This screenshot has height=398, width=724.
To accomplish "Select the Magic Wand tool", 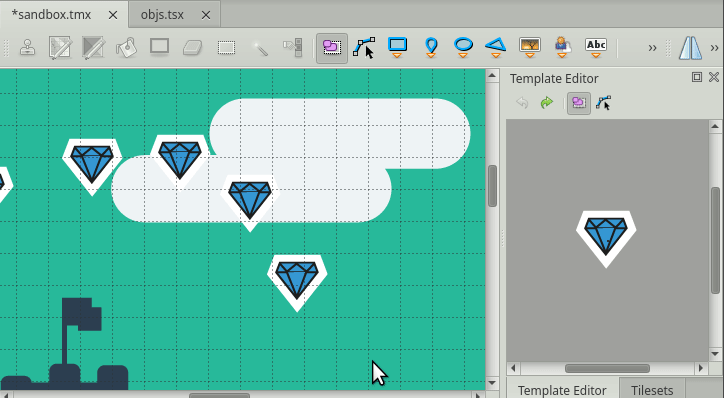I will pyautogui.click(x=260, y=48).
